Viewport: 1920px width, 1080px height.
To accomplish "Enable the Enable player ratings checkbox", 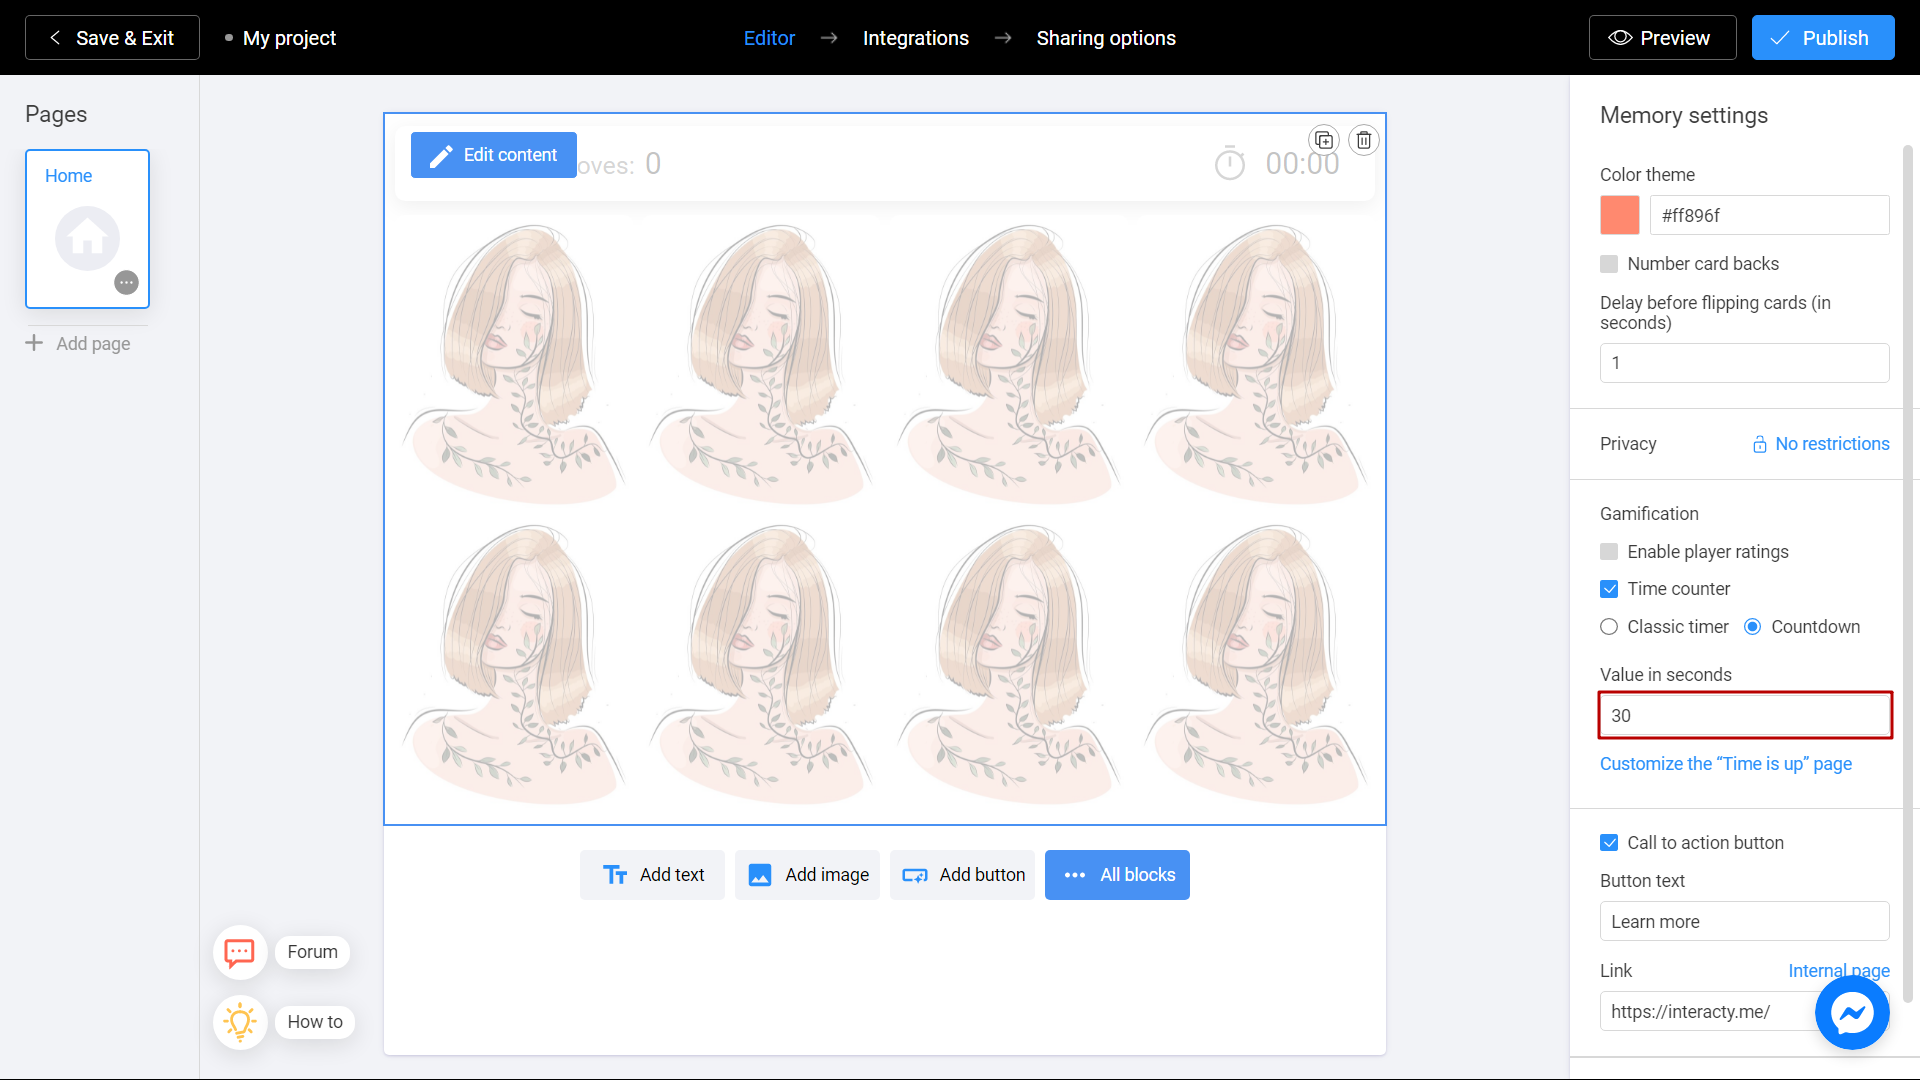I will click(x=1610, y=551).
